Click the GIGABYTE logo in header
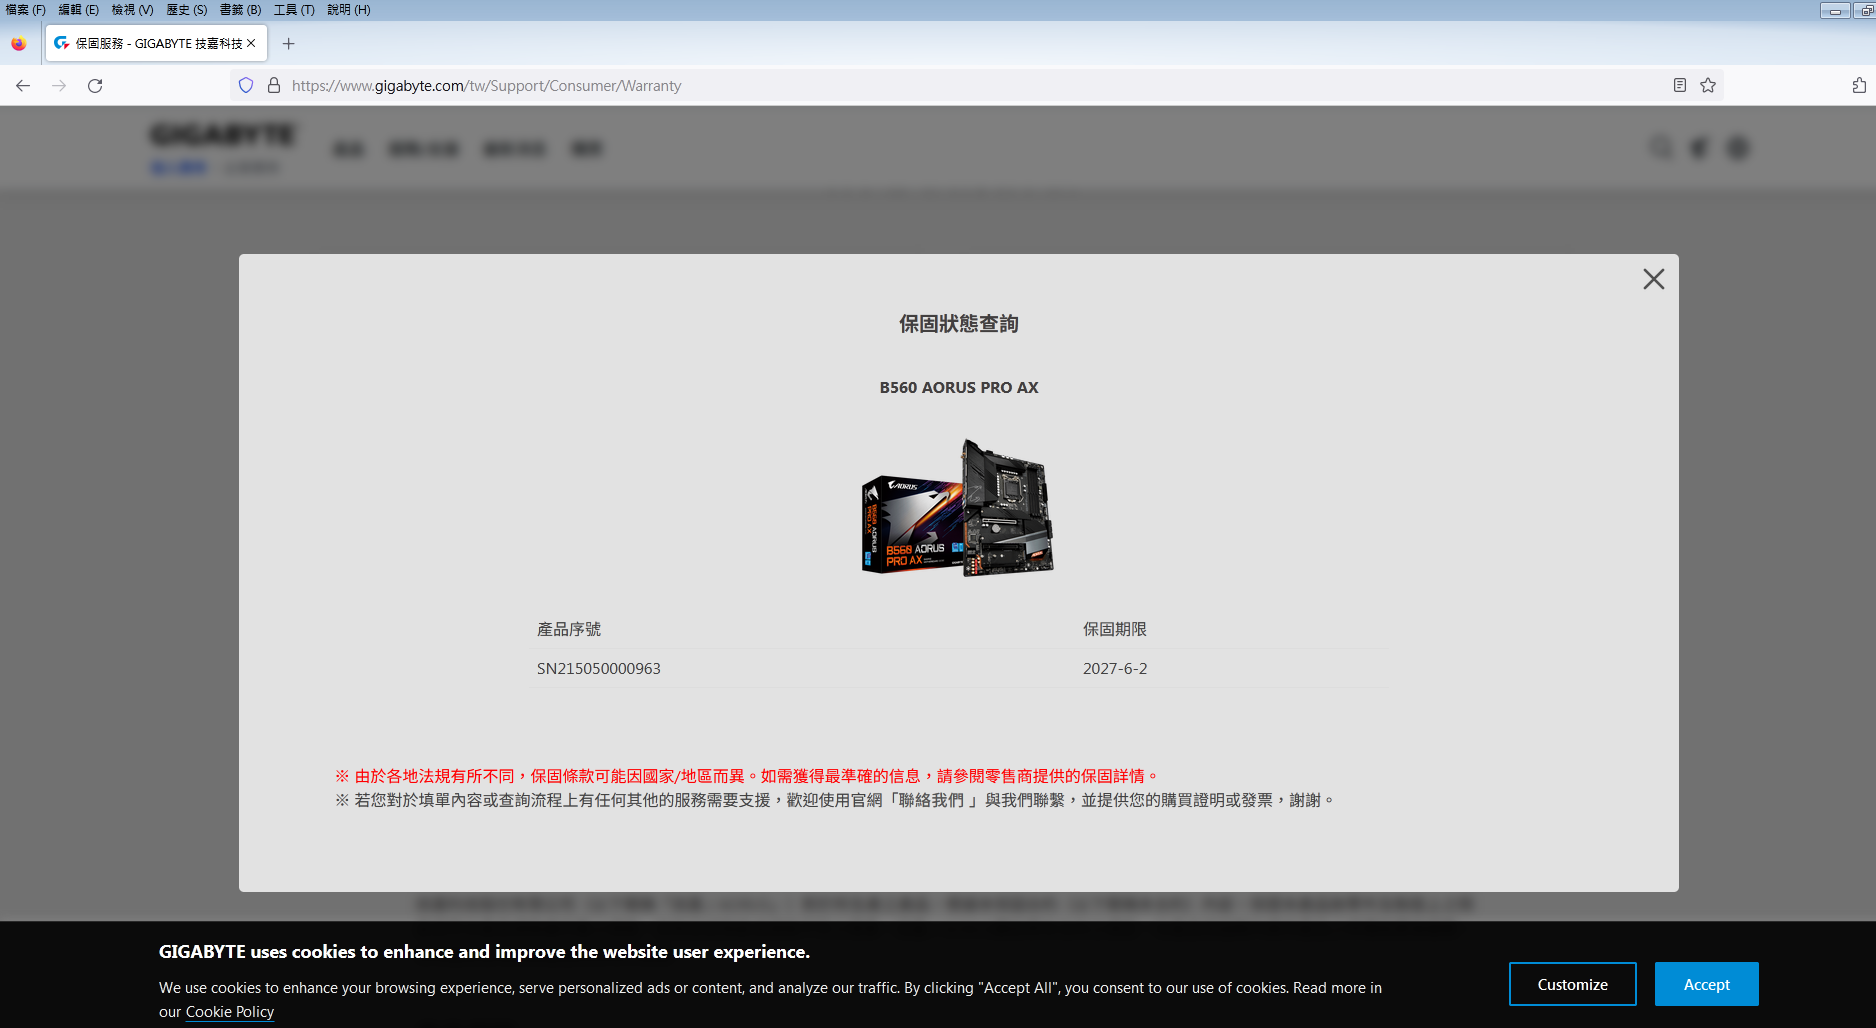 point(223,134)
